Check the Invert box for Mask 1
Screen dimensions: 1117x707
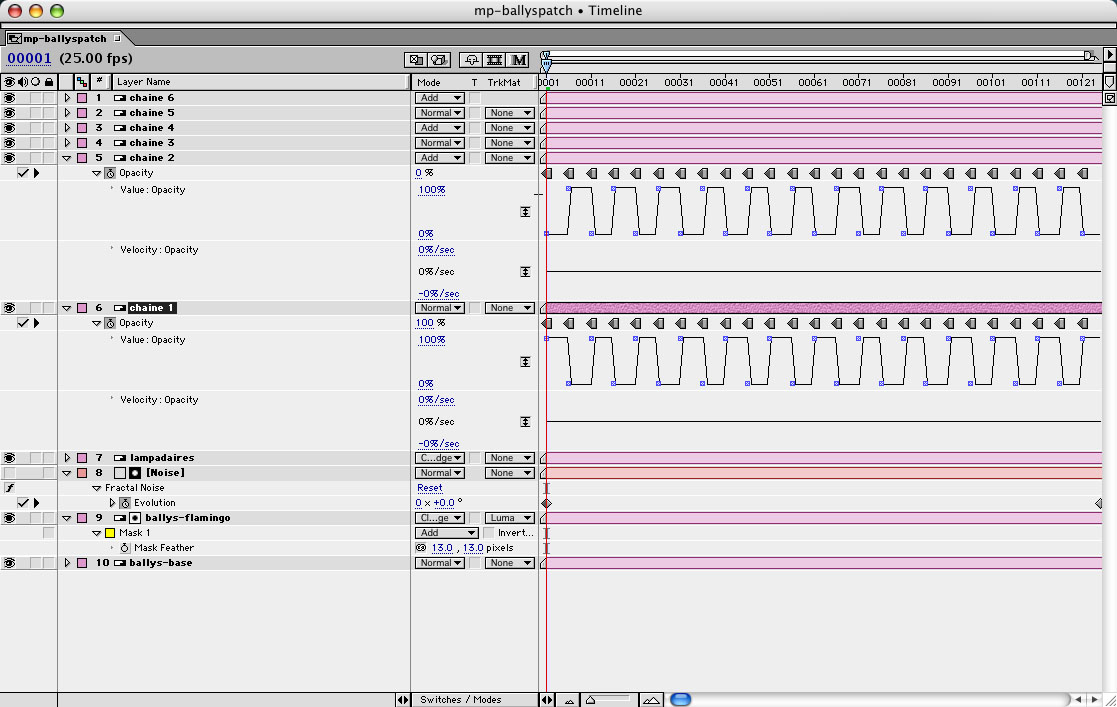click(x=488, y=533)
